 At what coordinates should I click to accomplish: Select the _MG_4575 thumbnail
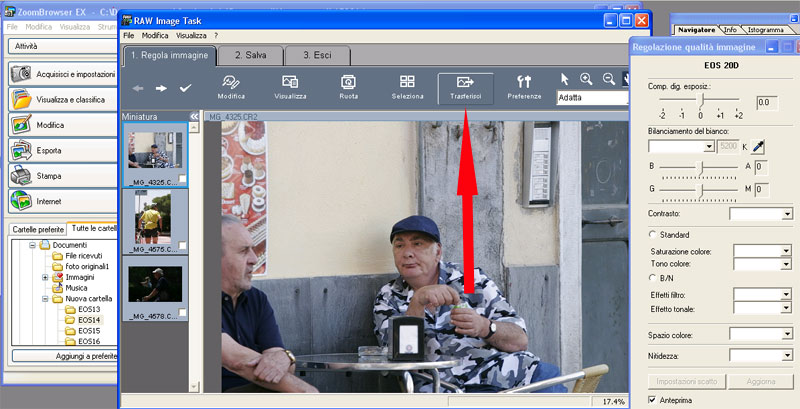pyautogui.click(x=155, y=217)
